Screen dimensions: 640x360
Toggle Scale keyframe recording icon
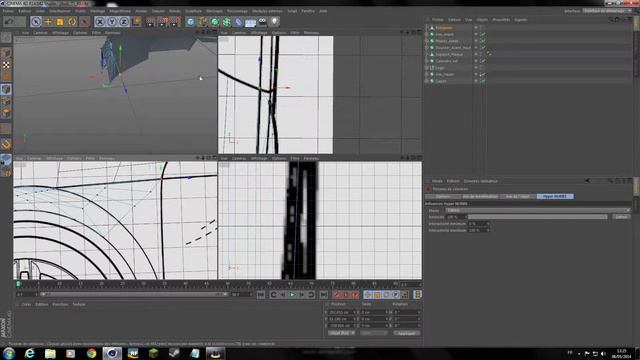point(377,295)
